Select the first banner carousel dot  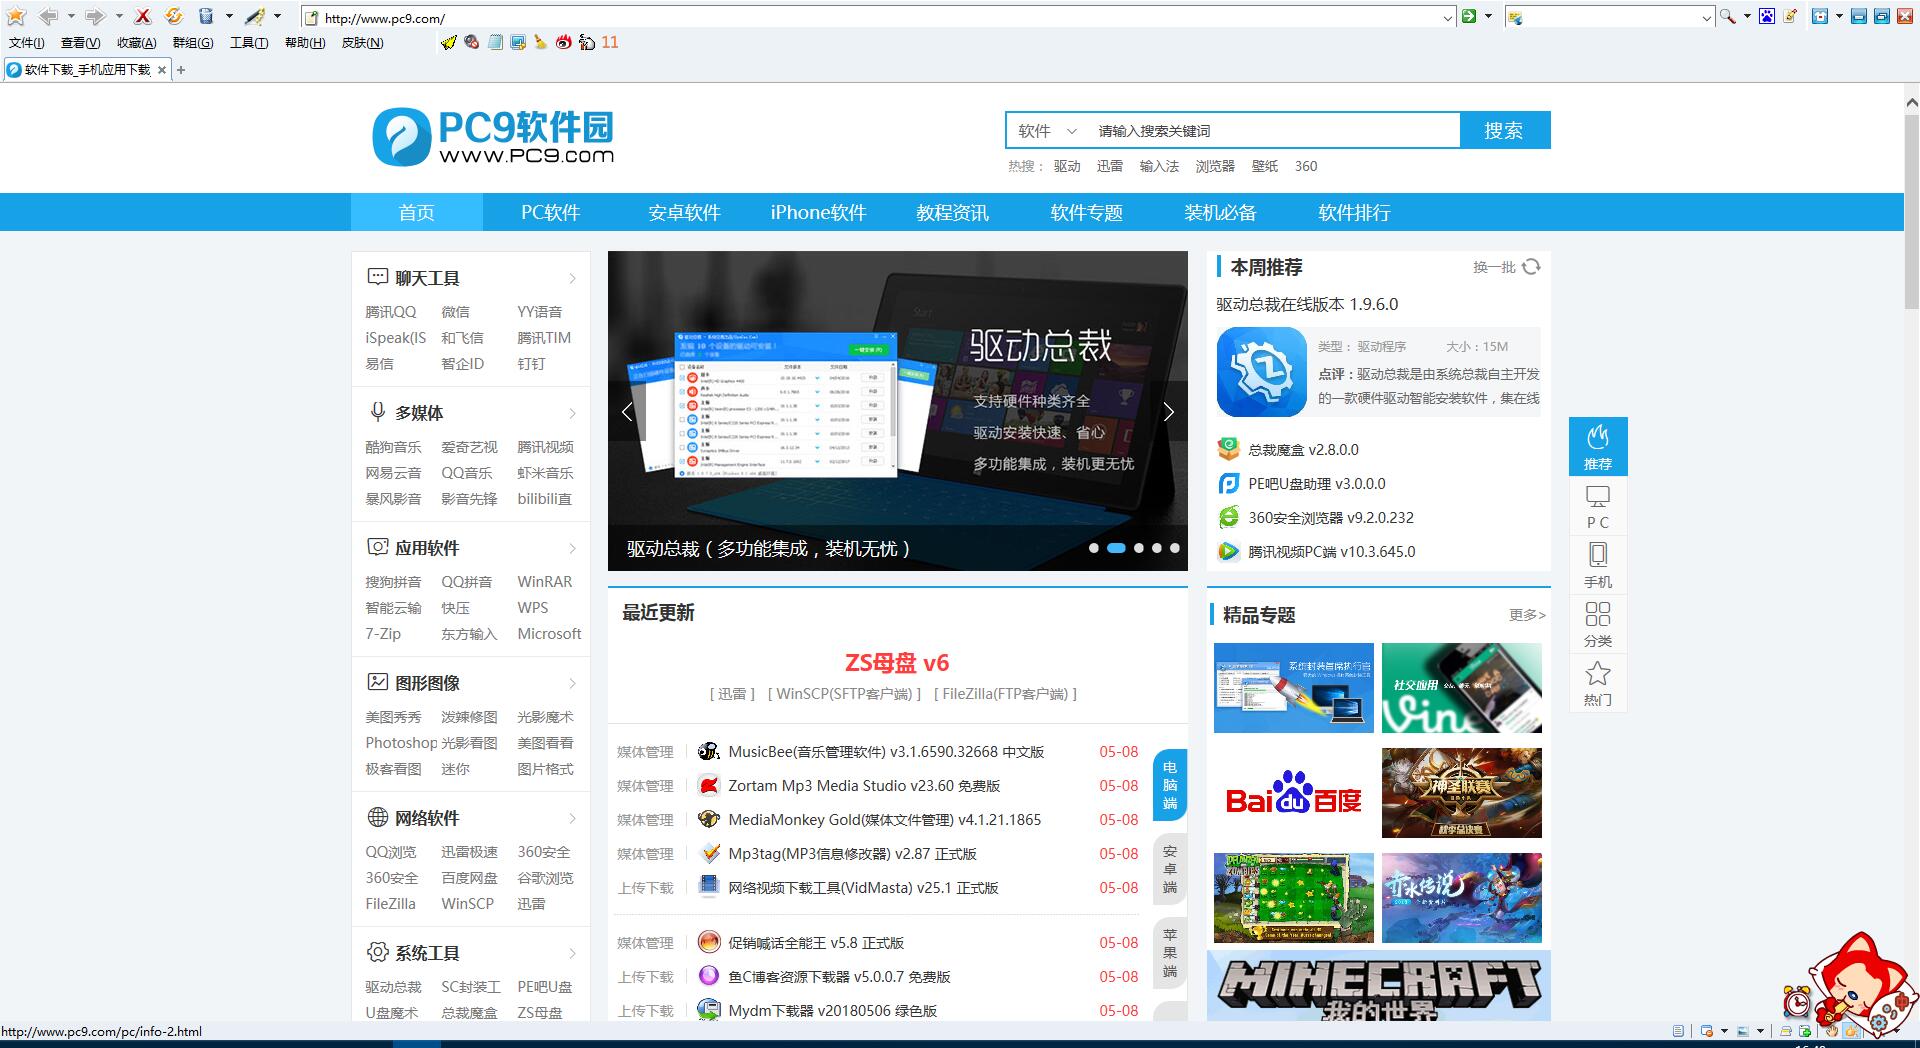[x=1094, y=548]
